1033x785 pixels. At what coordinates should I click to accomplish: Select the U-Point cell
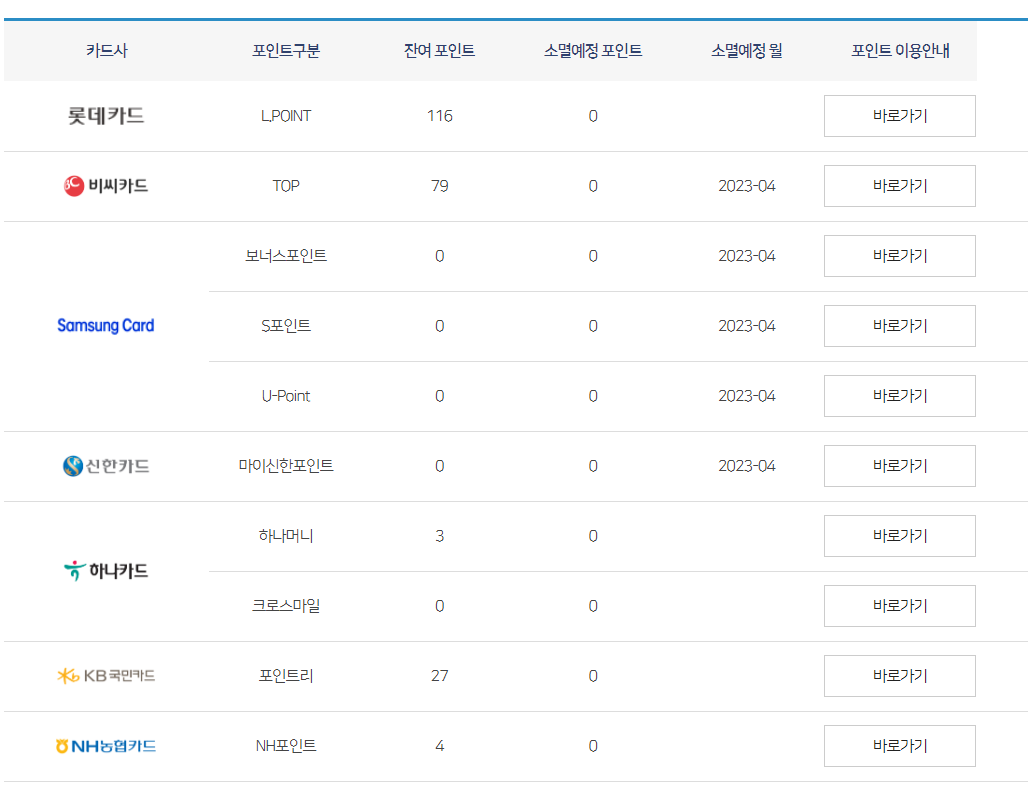pos(286,396)
